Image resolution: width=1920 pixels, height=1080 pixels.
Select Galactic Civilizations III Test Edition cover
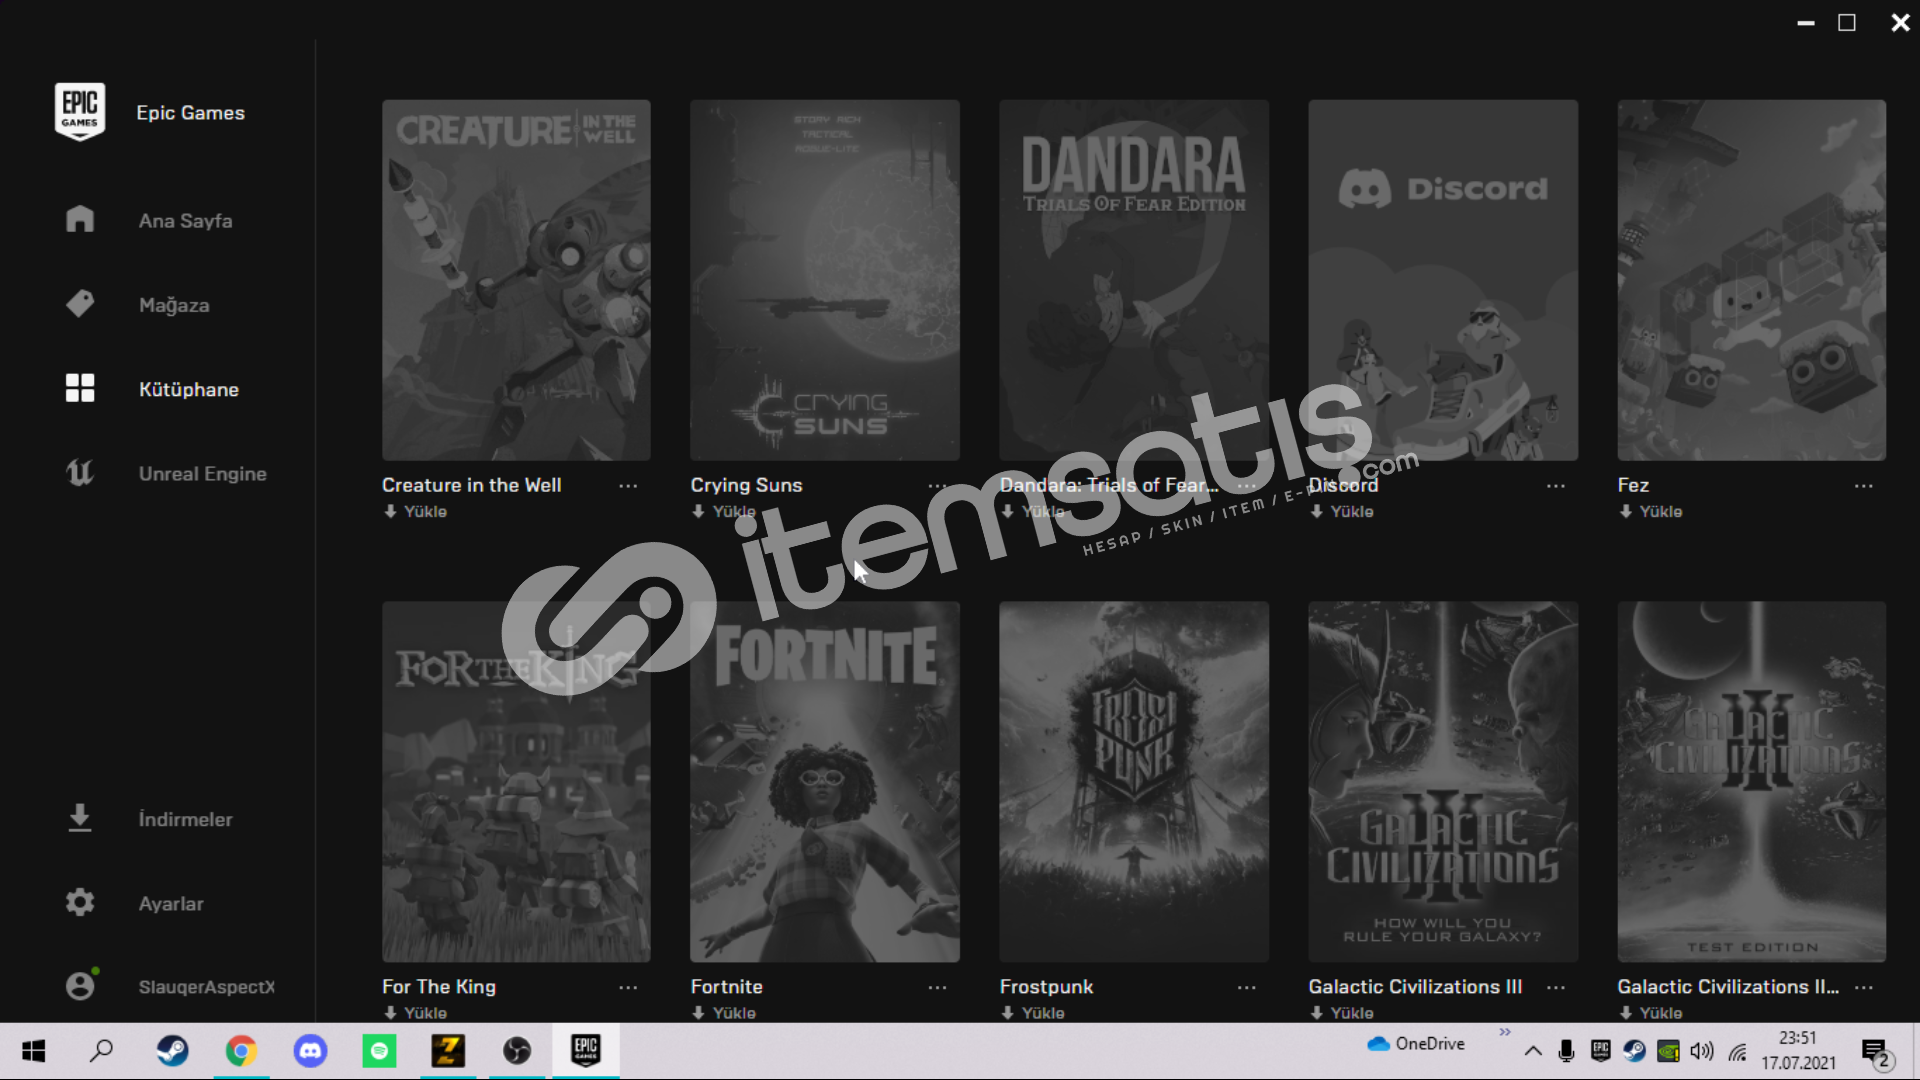coord(1752,782)
